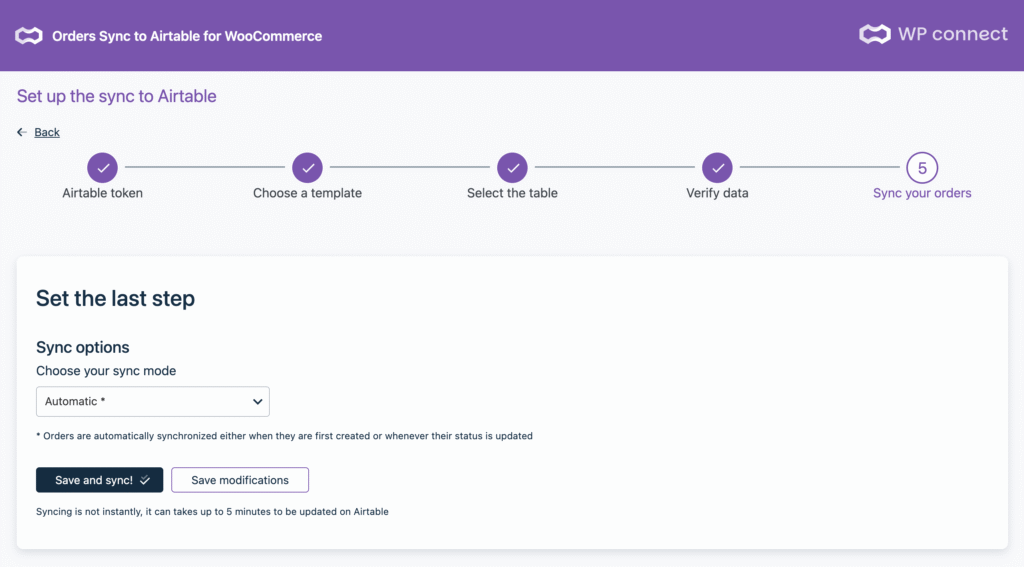Click the Select the table checkmark circle

pos(512,168)
